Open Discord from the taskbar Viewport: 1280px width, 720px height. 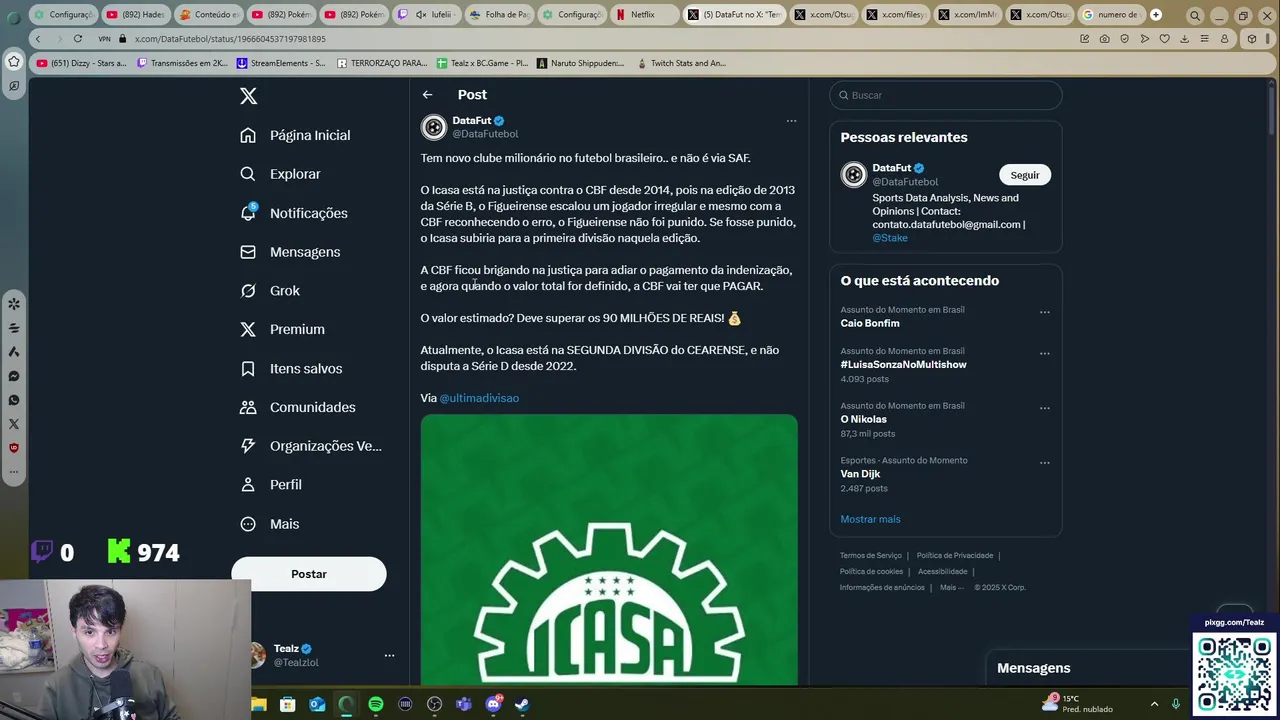pyautogui.click(x=493, y=704)
